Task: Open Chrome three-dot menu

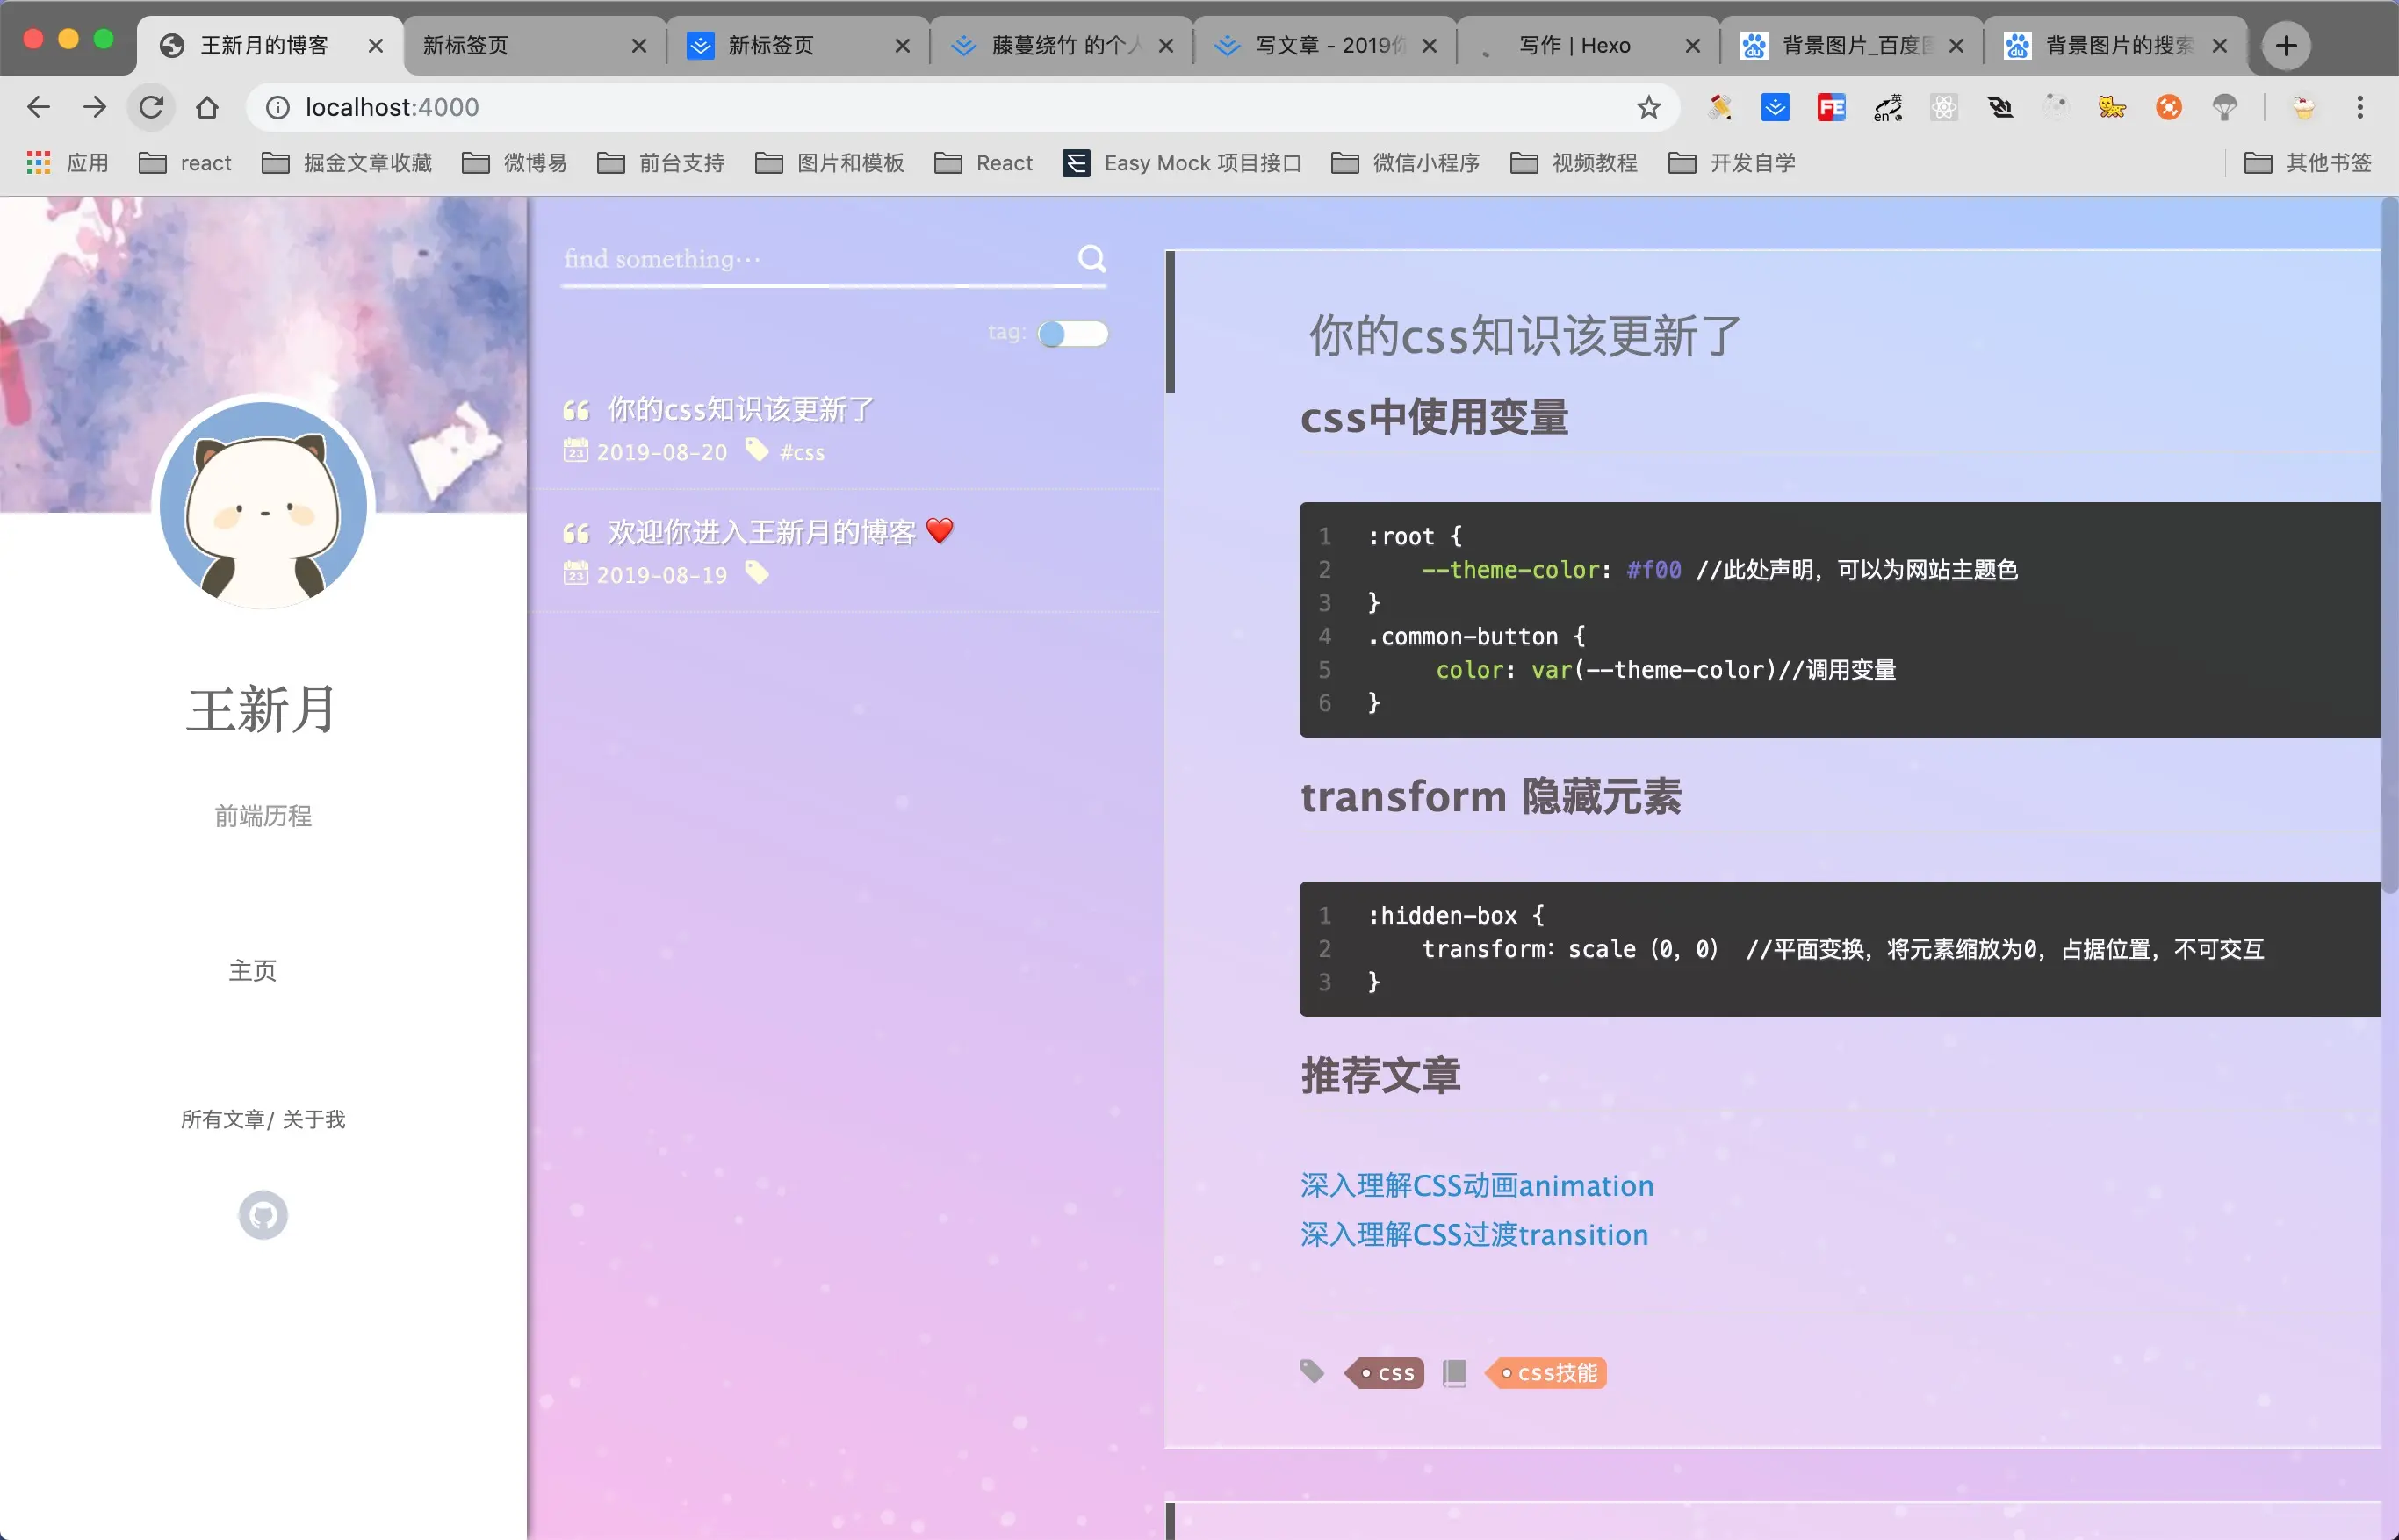Action: tap(2359, 107)
